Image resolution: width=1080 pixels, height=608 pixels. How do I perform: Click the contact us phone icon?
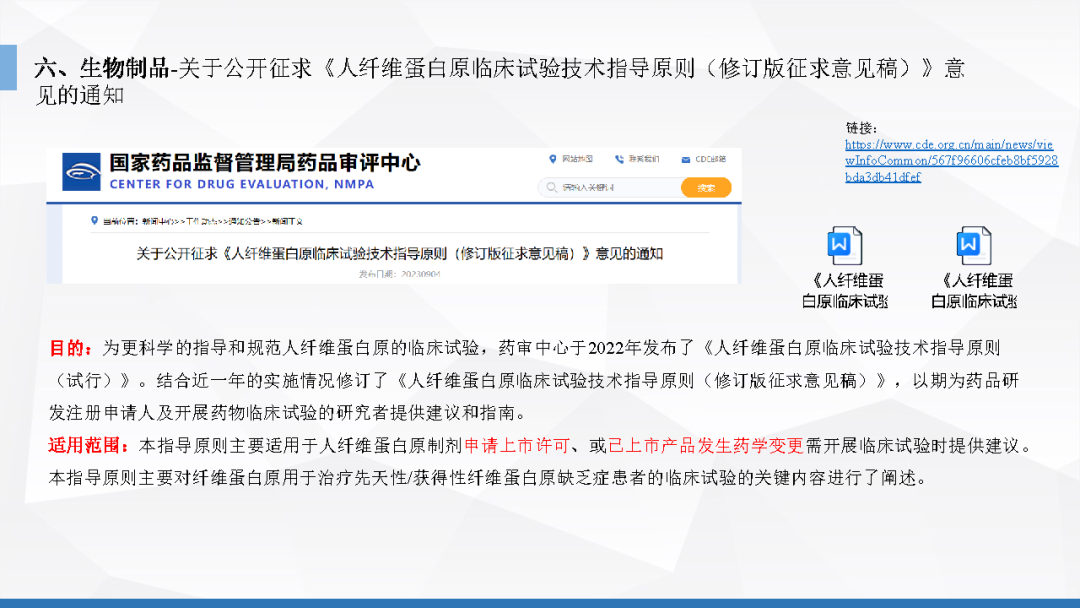pyautogui.click(x=619, y=159)
